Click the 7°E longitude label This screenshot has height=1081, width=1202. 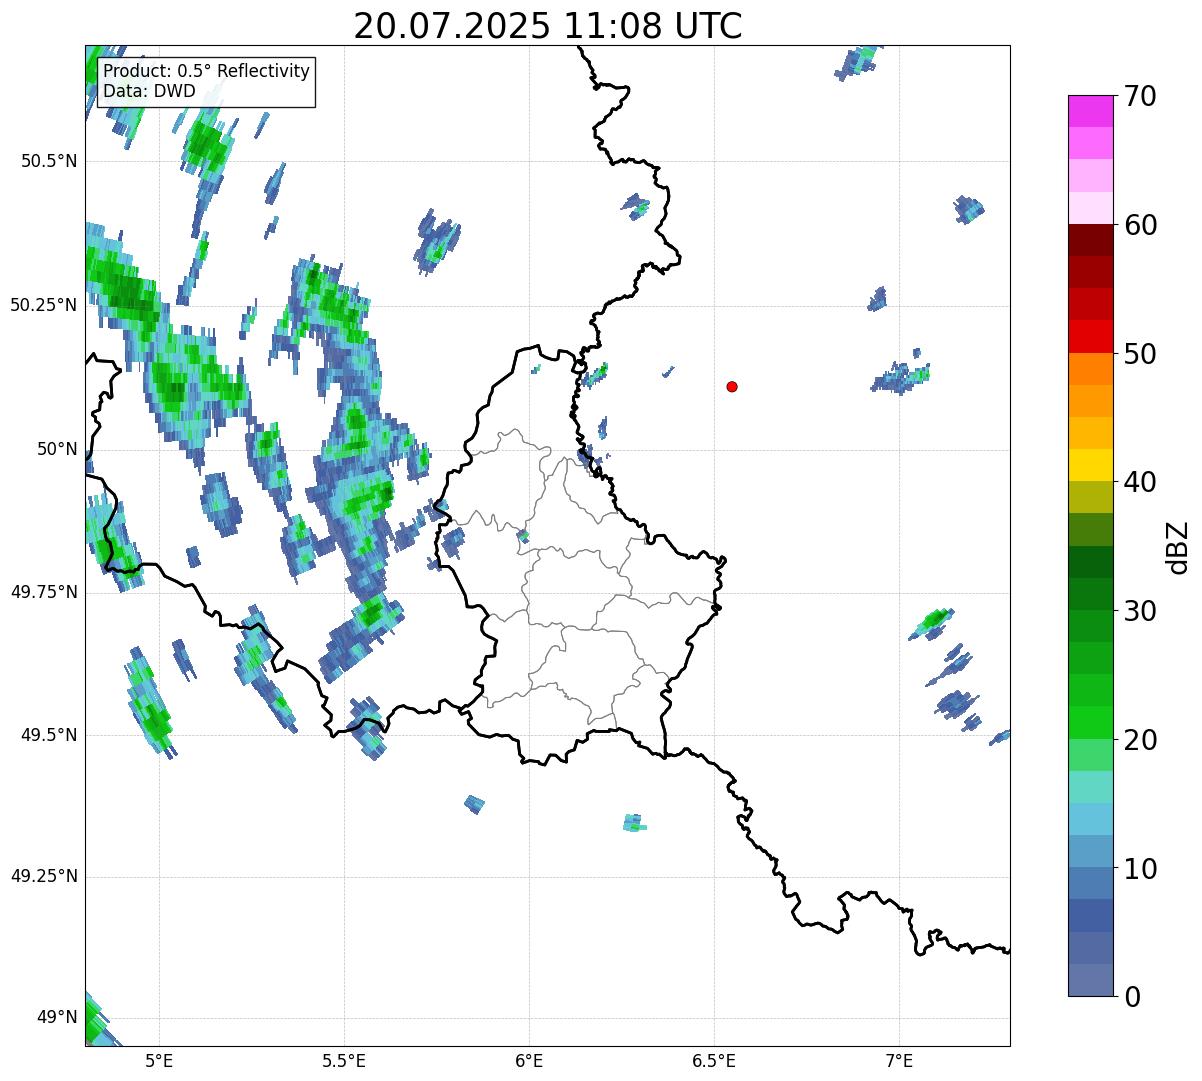899,1060
